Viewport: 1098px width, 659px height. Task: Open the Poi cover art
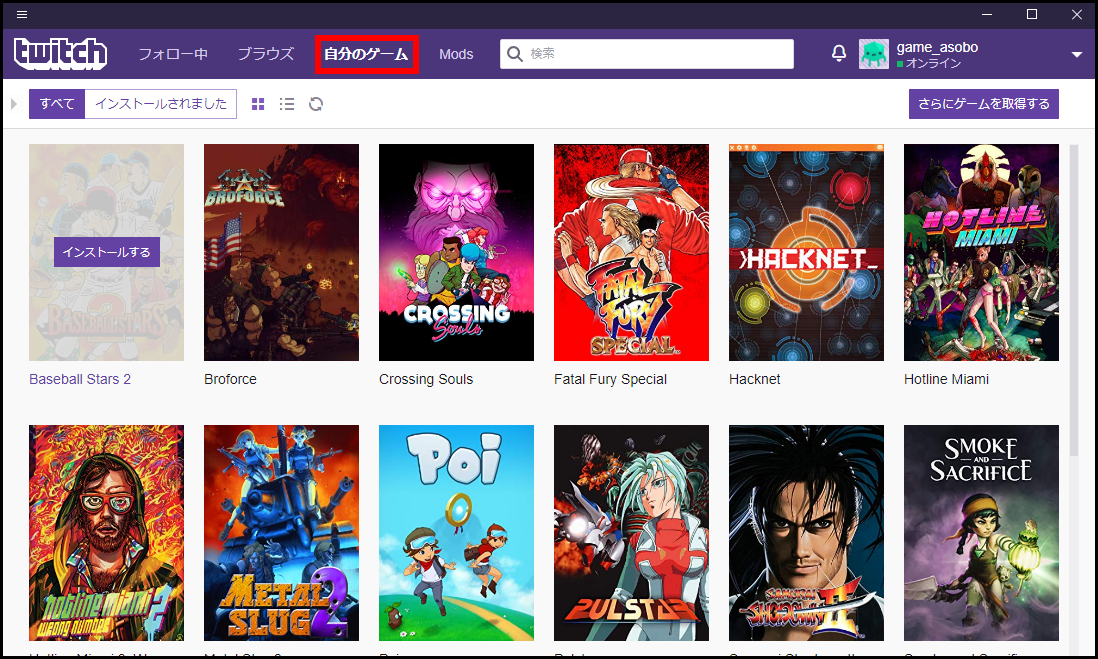[x=457, y=533]
